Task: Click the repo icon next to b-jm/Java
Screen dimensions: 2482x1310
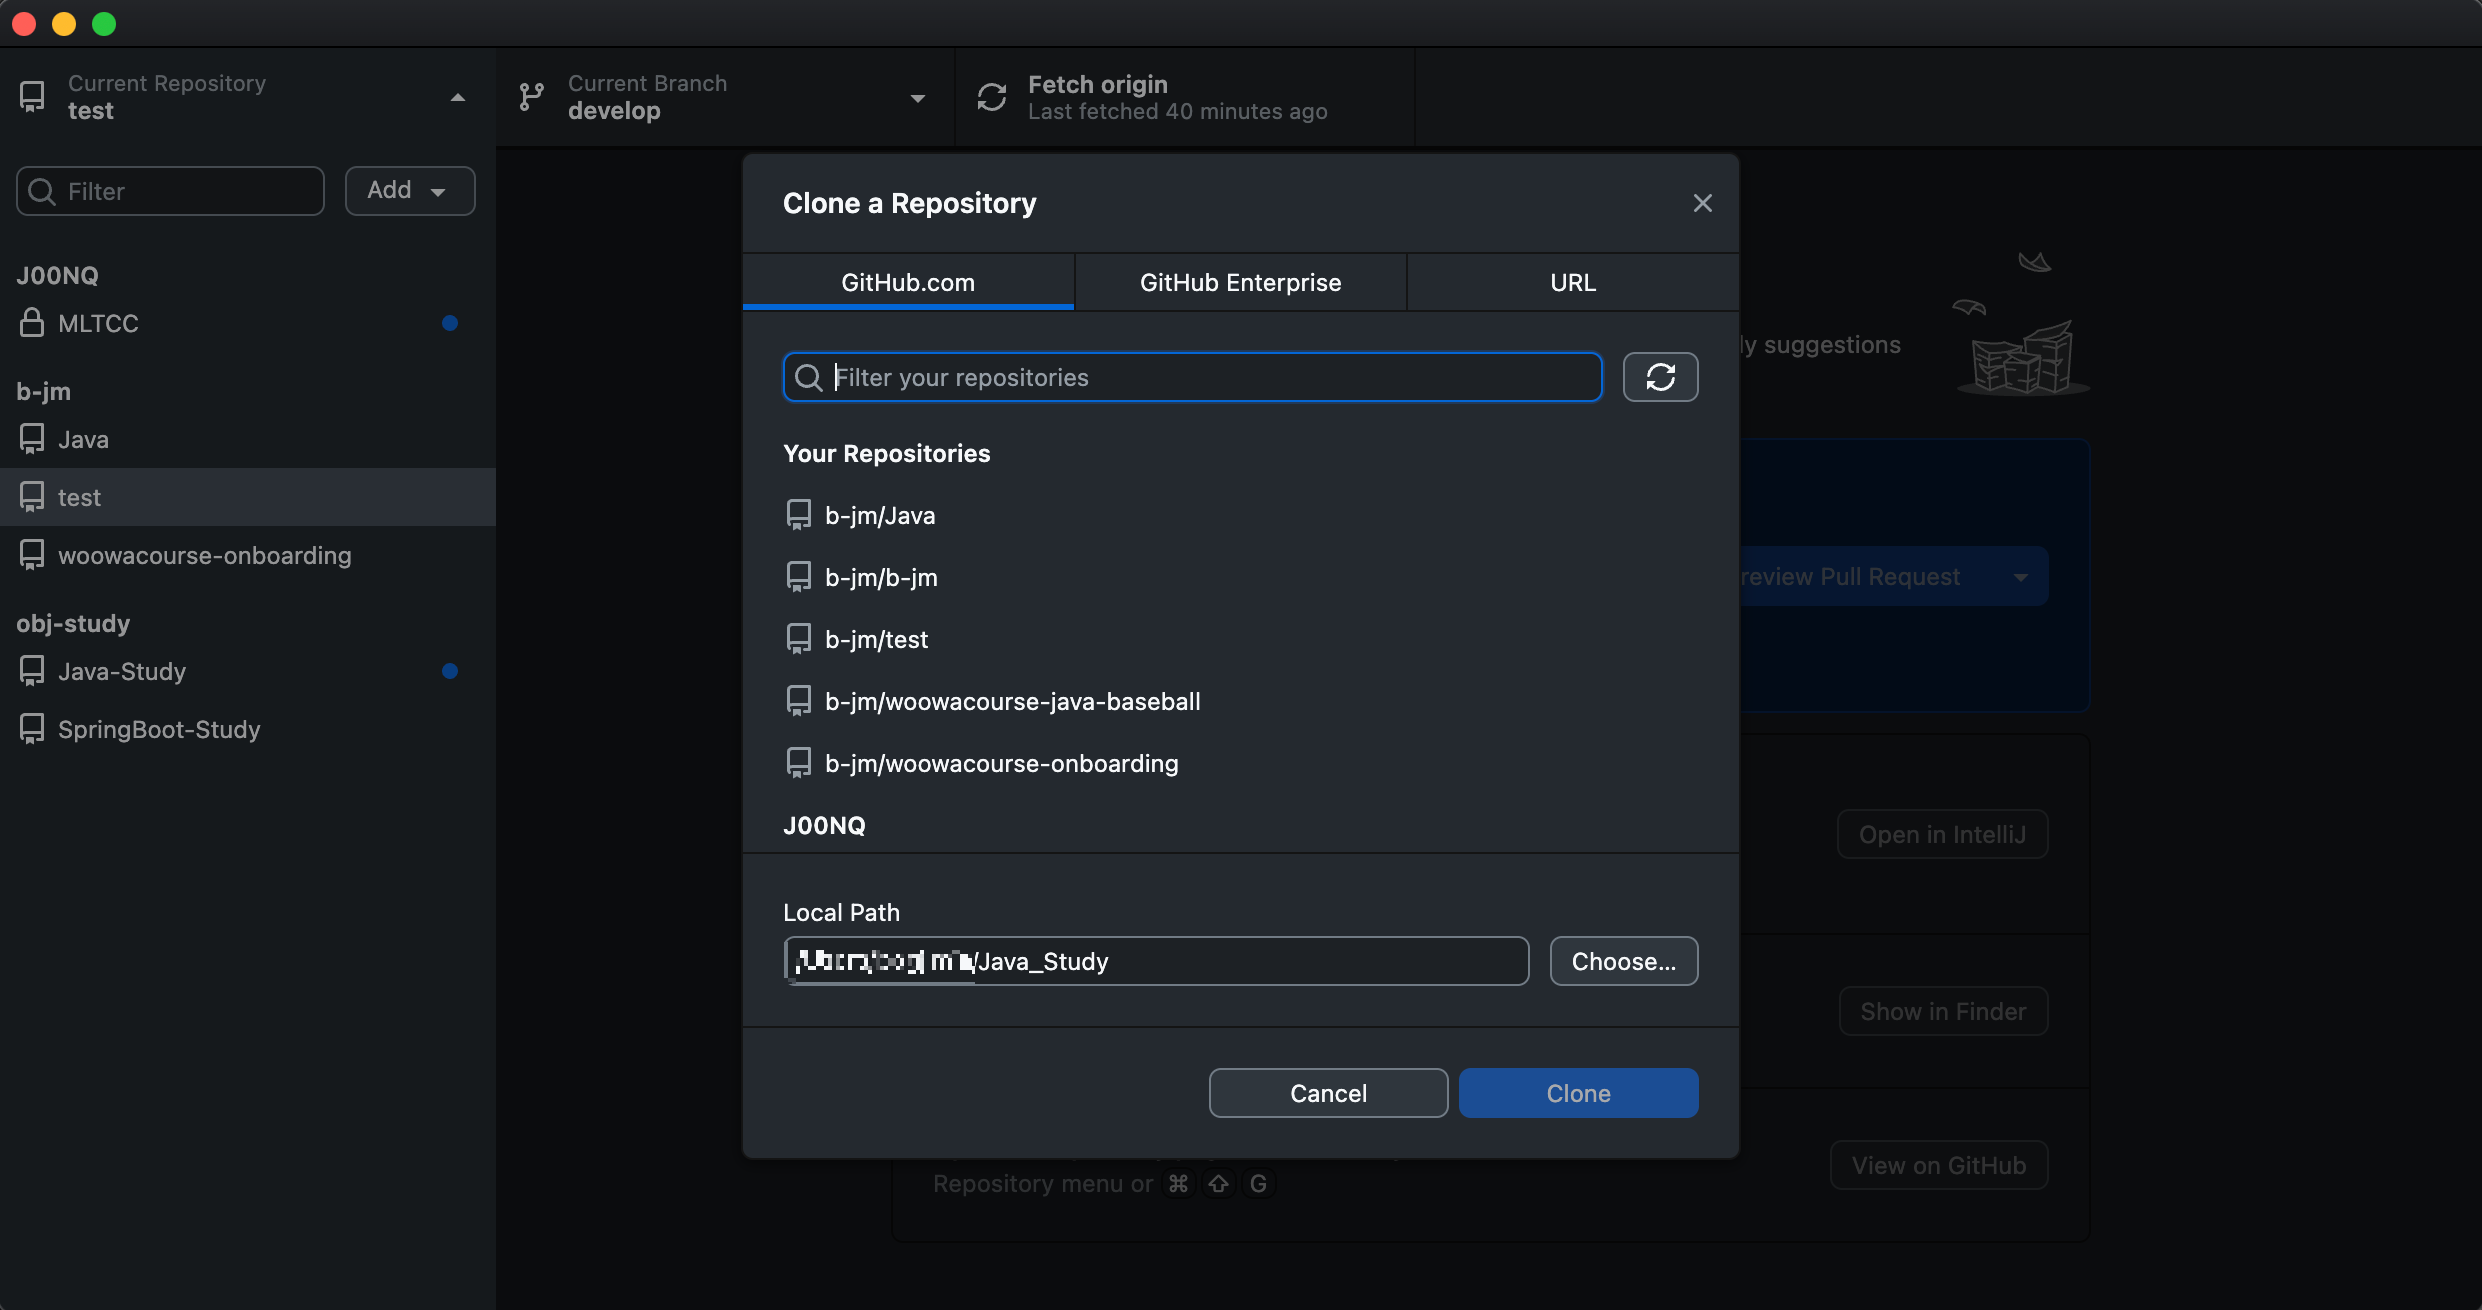Action: tap(798, 515)
